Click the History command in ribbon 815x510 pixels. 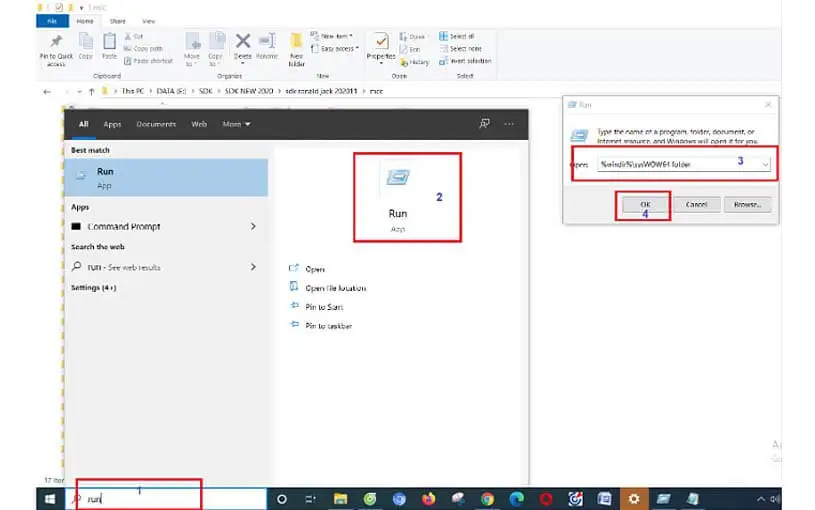(x=415, y=62)
